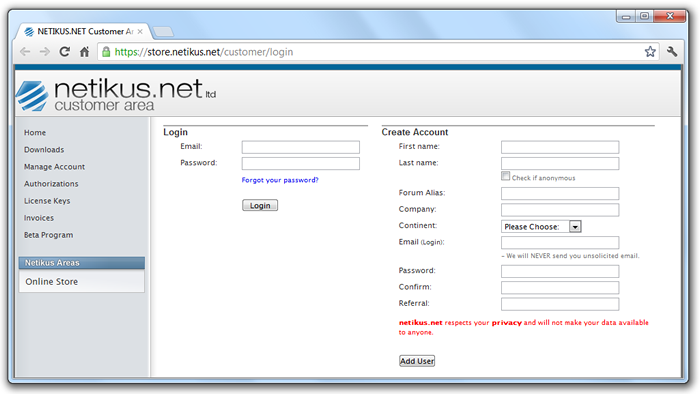Screen dimensions: 700x394
Task: Submit with the Add User button
Action: (417, 361)
